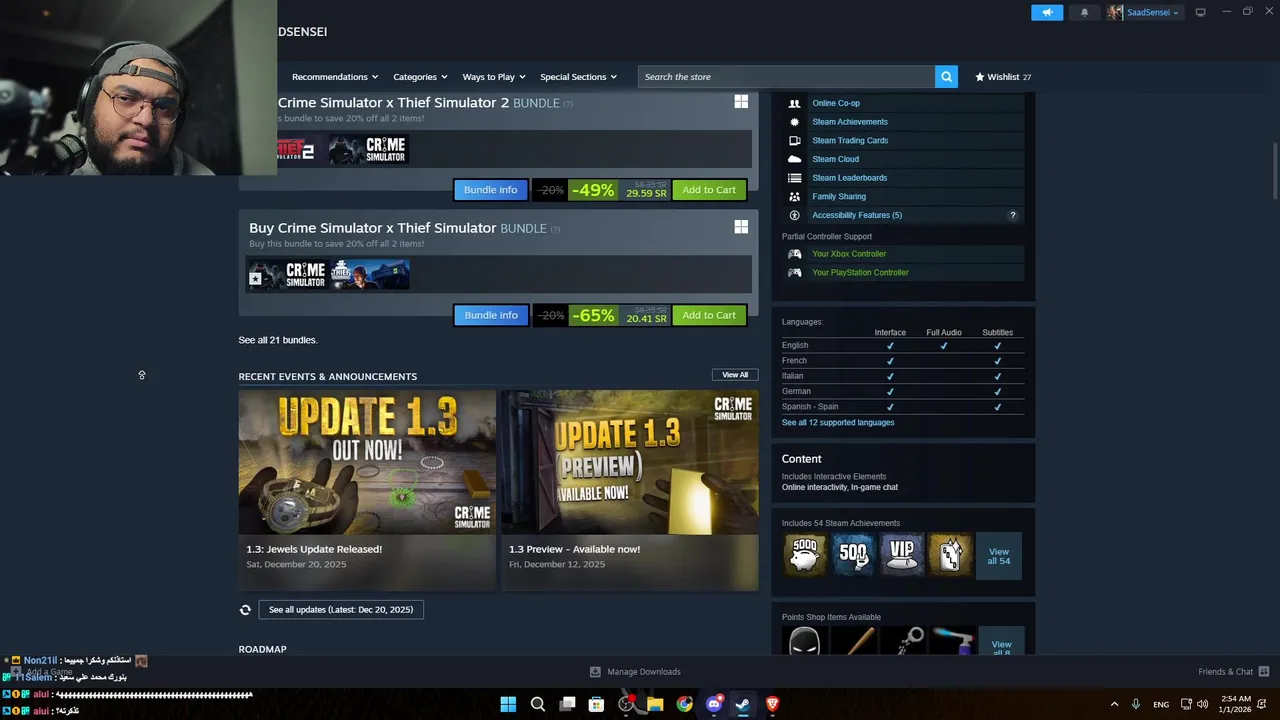The image size is (1280, 720).
Task: Click See all updates (Latest: Dec 20, 2025)
Action: point(341,610)
